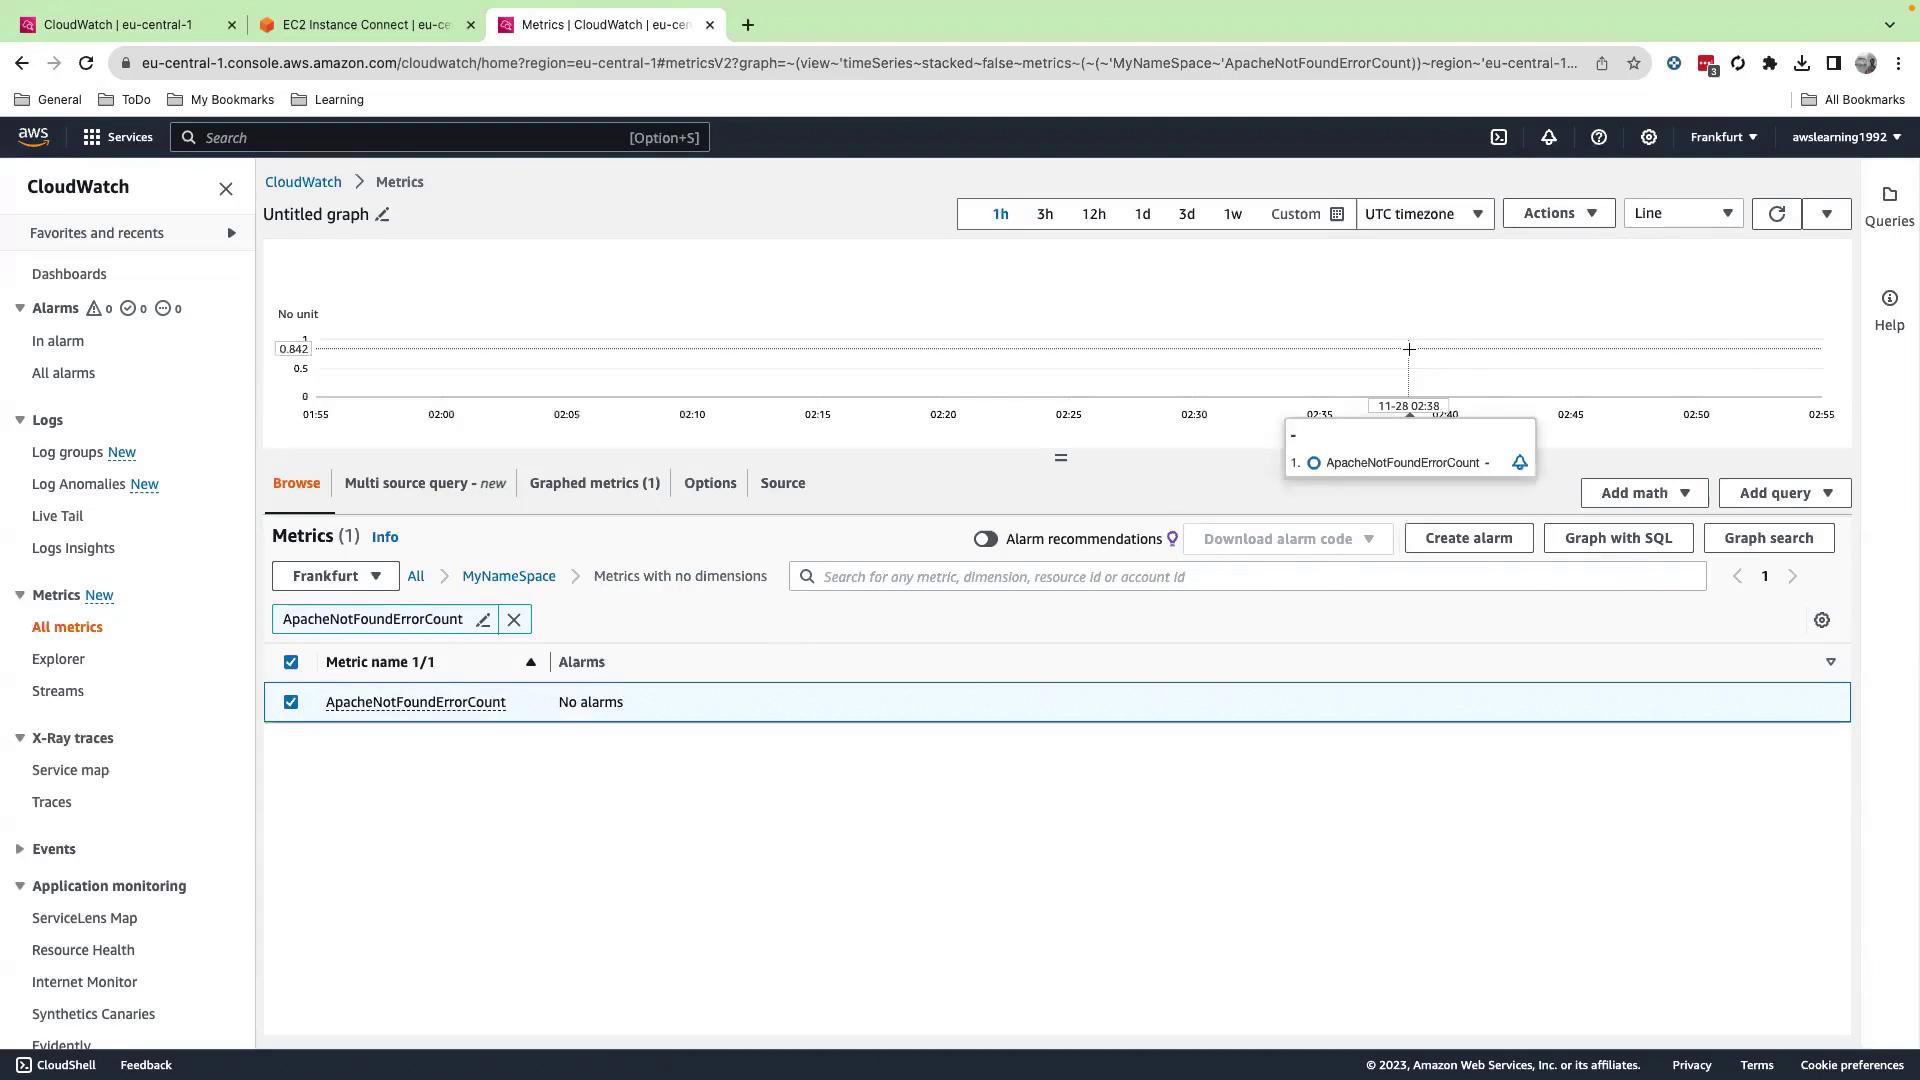Switch to the Browse tab
Viewport: 1920px width, 1080px height.
click(x=296, y=483)
